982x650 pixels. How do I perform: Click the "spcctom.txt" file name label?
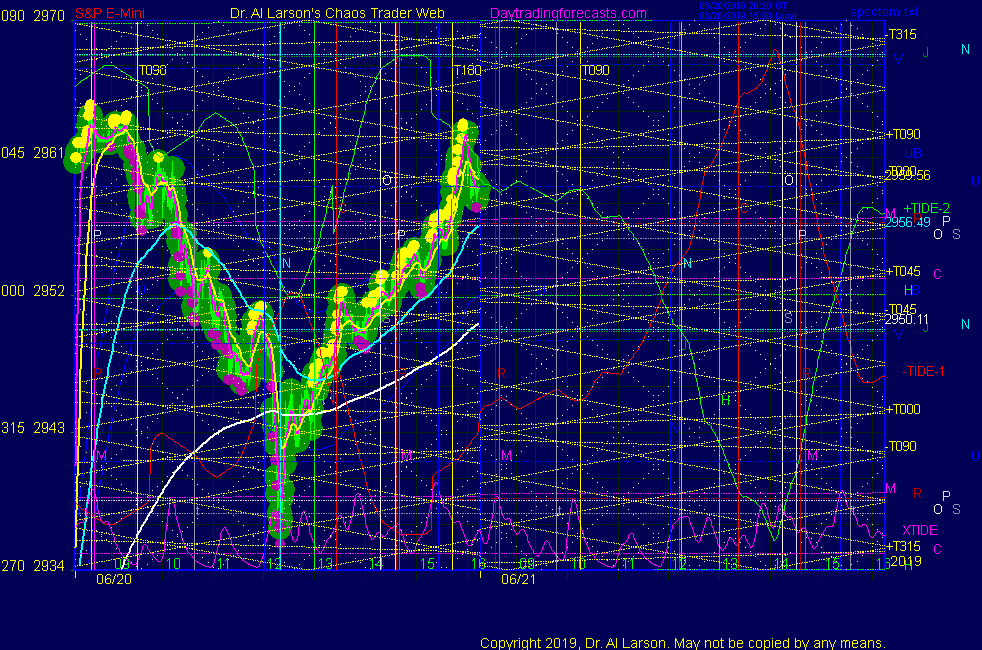tap(884, 12)
